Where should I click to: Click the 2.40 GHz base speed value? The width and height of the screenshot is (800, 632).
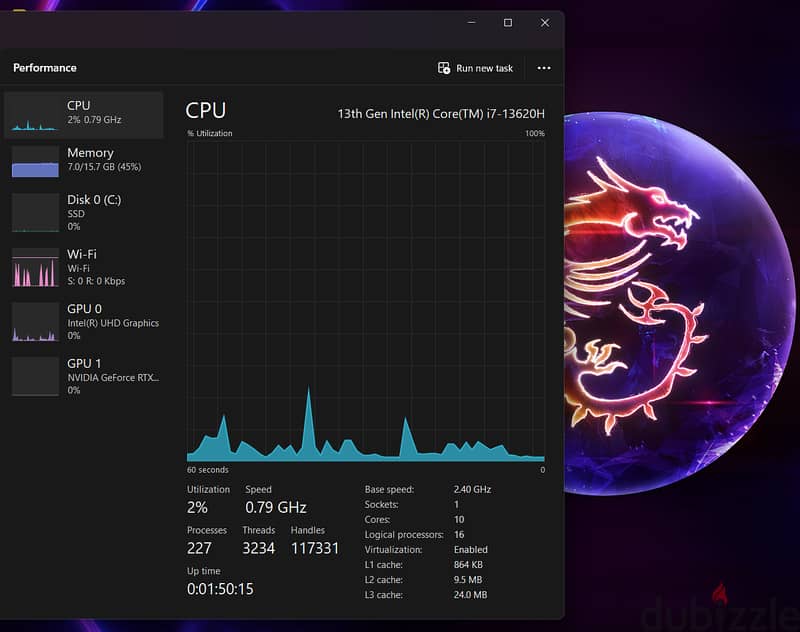coord(472,489)
